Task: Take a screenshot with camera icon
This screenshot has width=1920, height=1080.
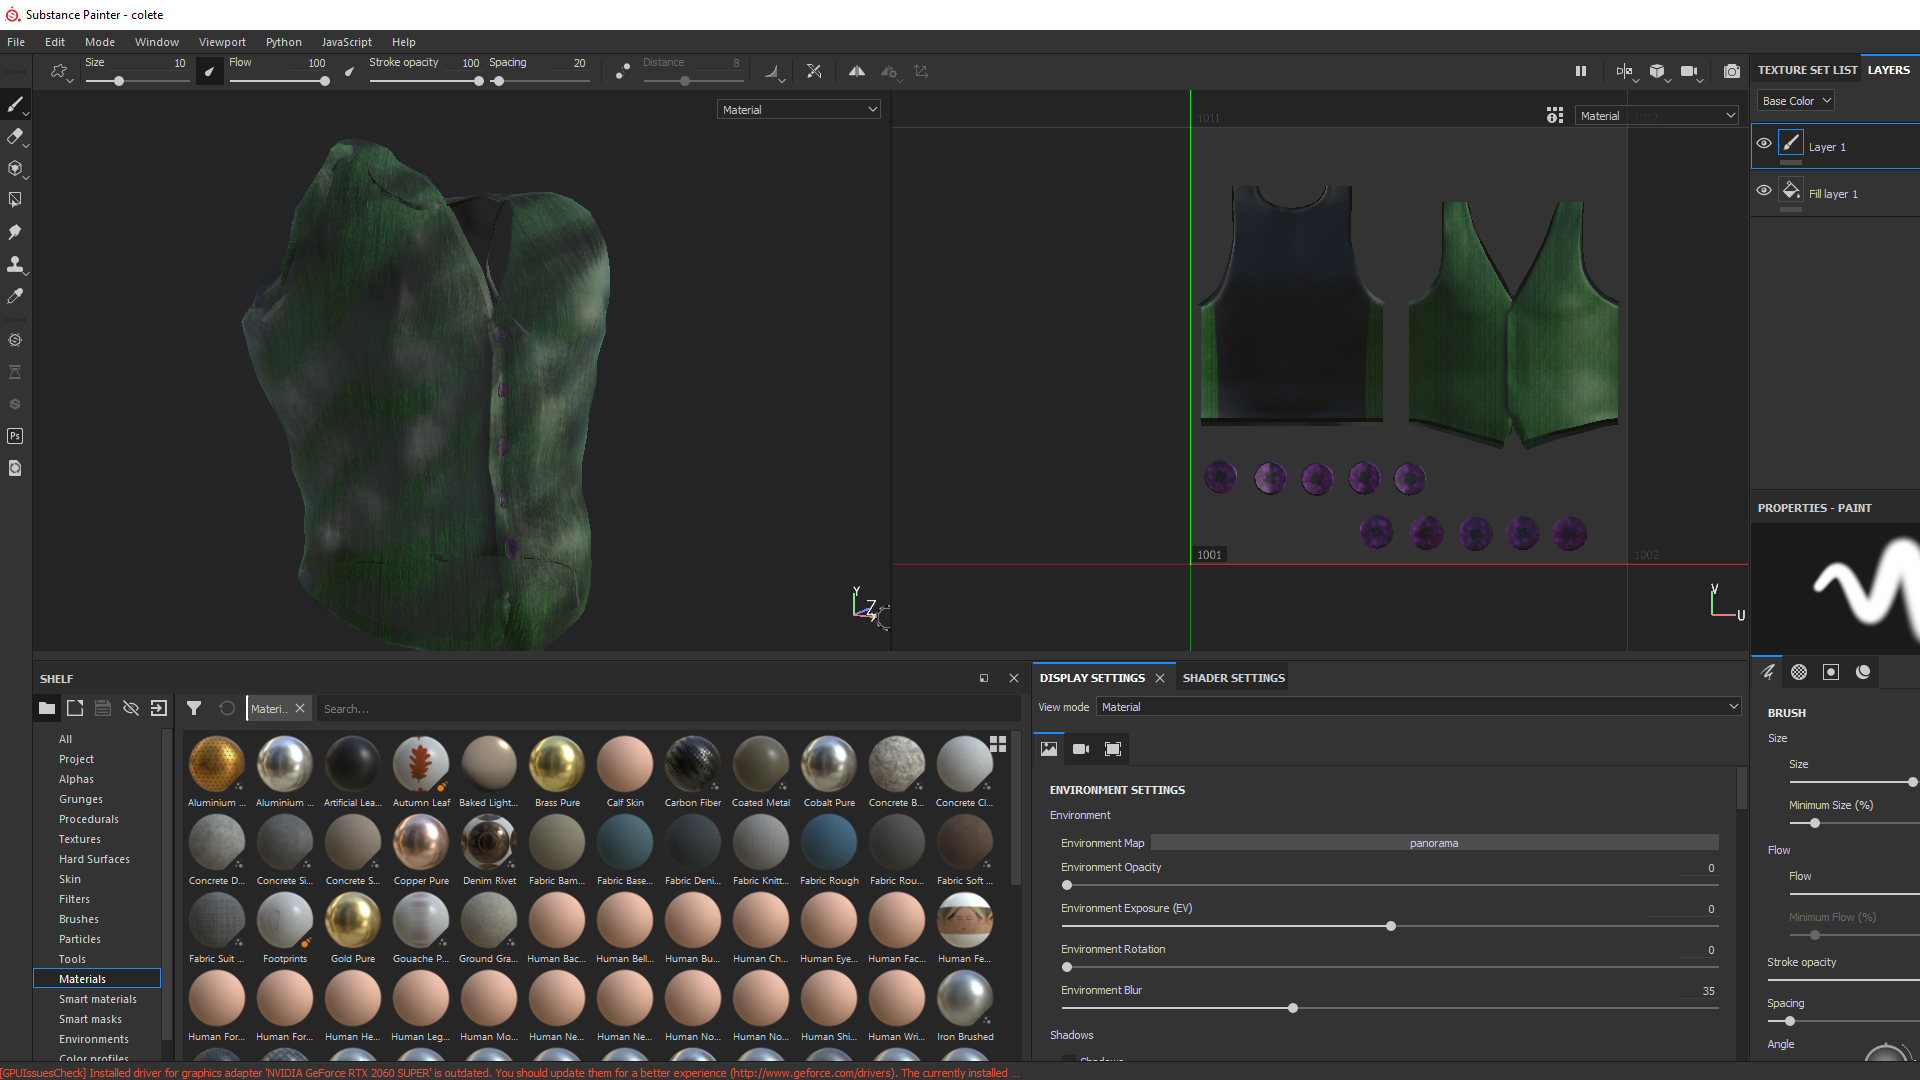Action: (1732, 71)
